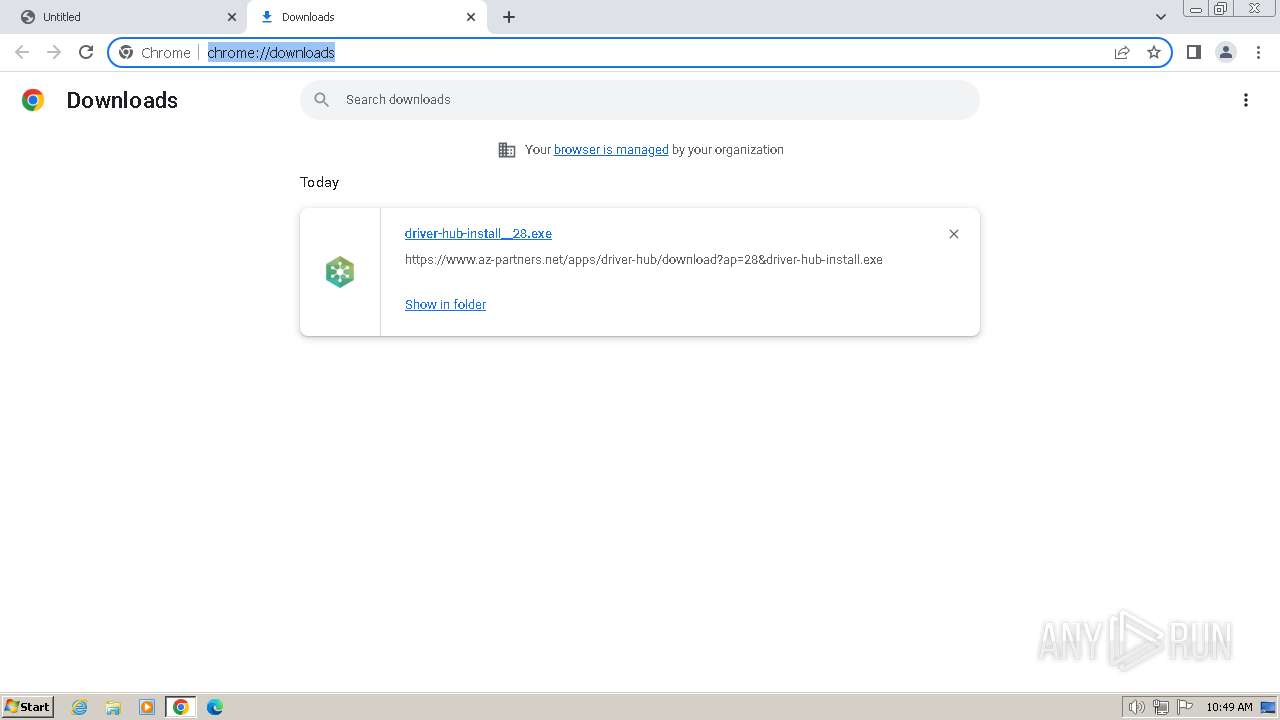
Task: Toggle the side panel icon
Action: pyautogui.click(x=1193, y=52)
